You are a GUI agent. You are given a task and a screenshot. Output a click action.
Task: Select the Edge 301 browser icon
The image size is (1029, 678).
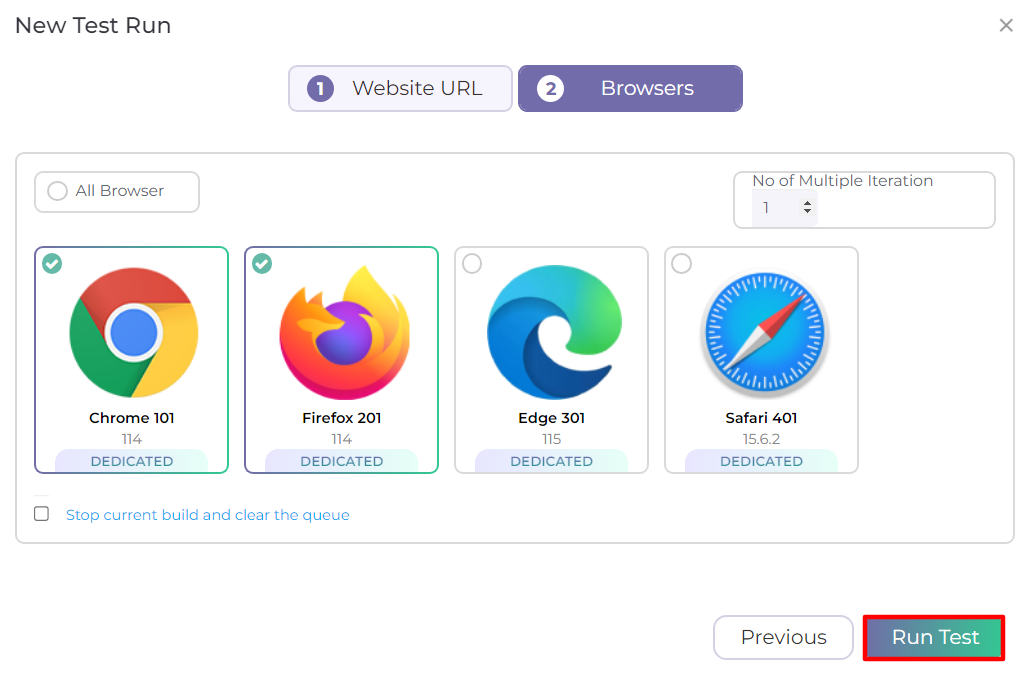click(x=551, y=332)
